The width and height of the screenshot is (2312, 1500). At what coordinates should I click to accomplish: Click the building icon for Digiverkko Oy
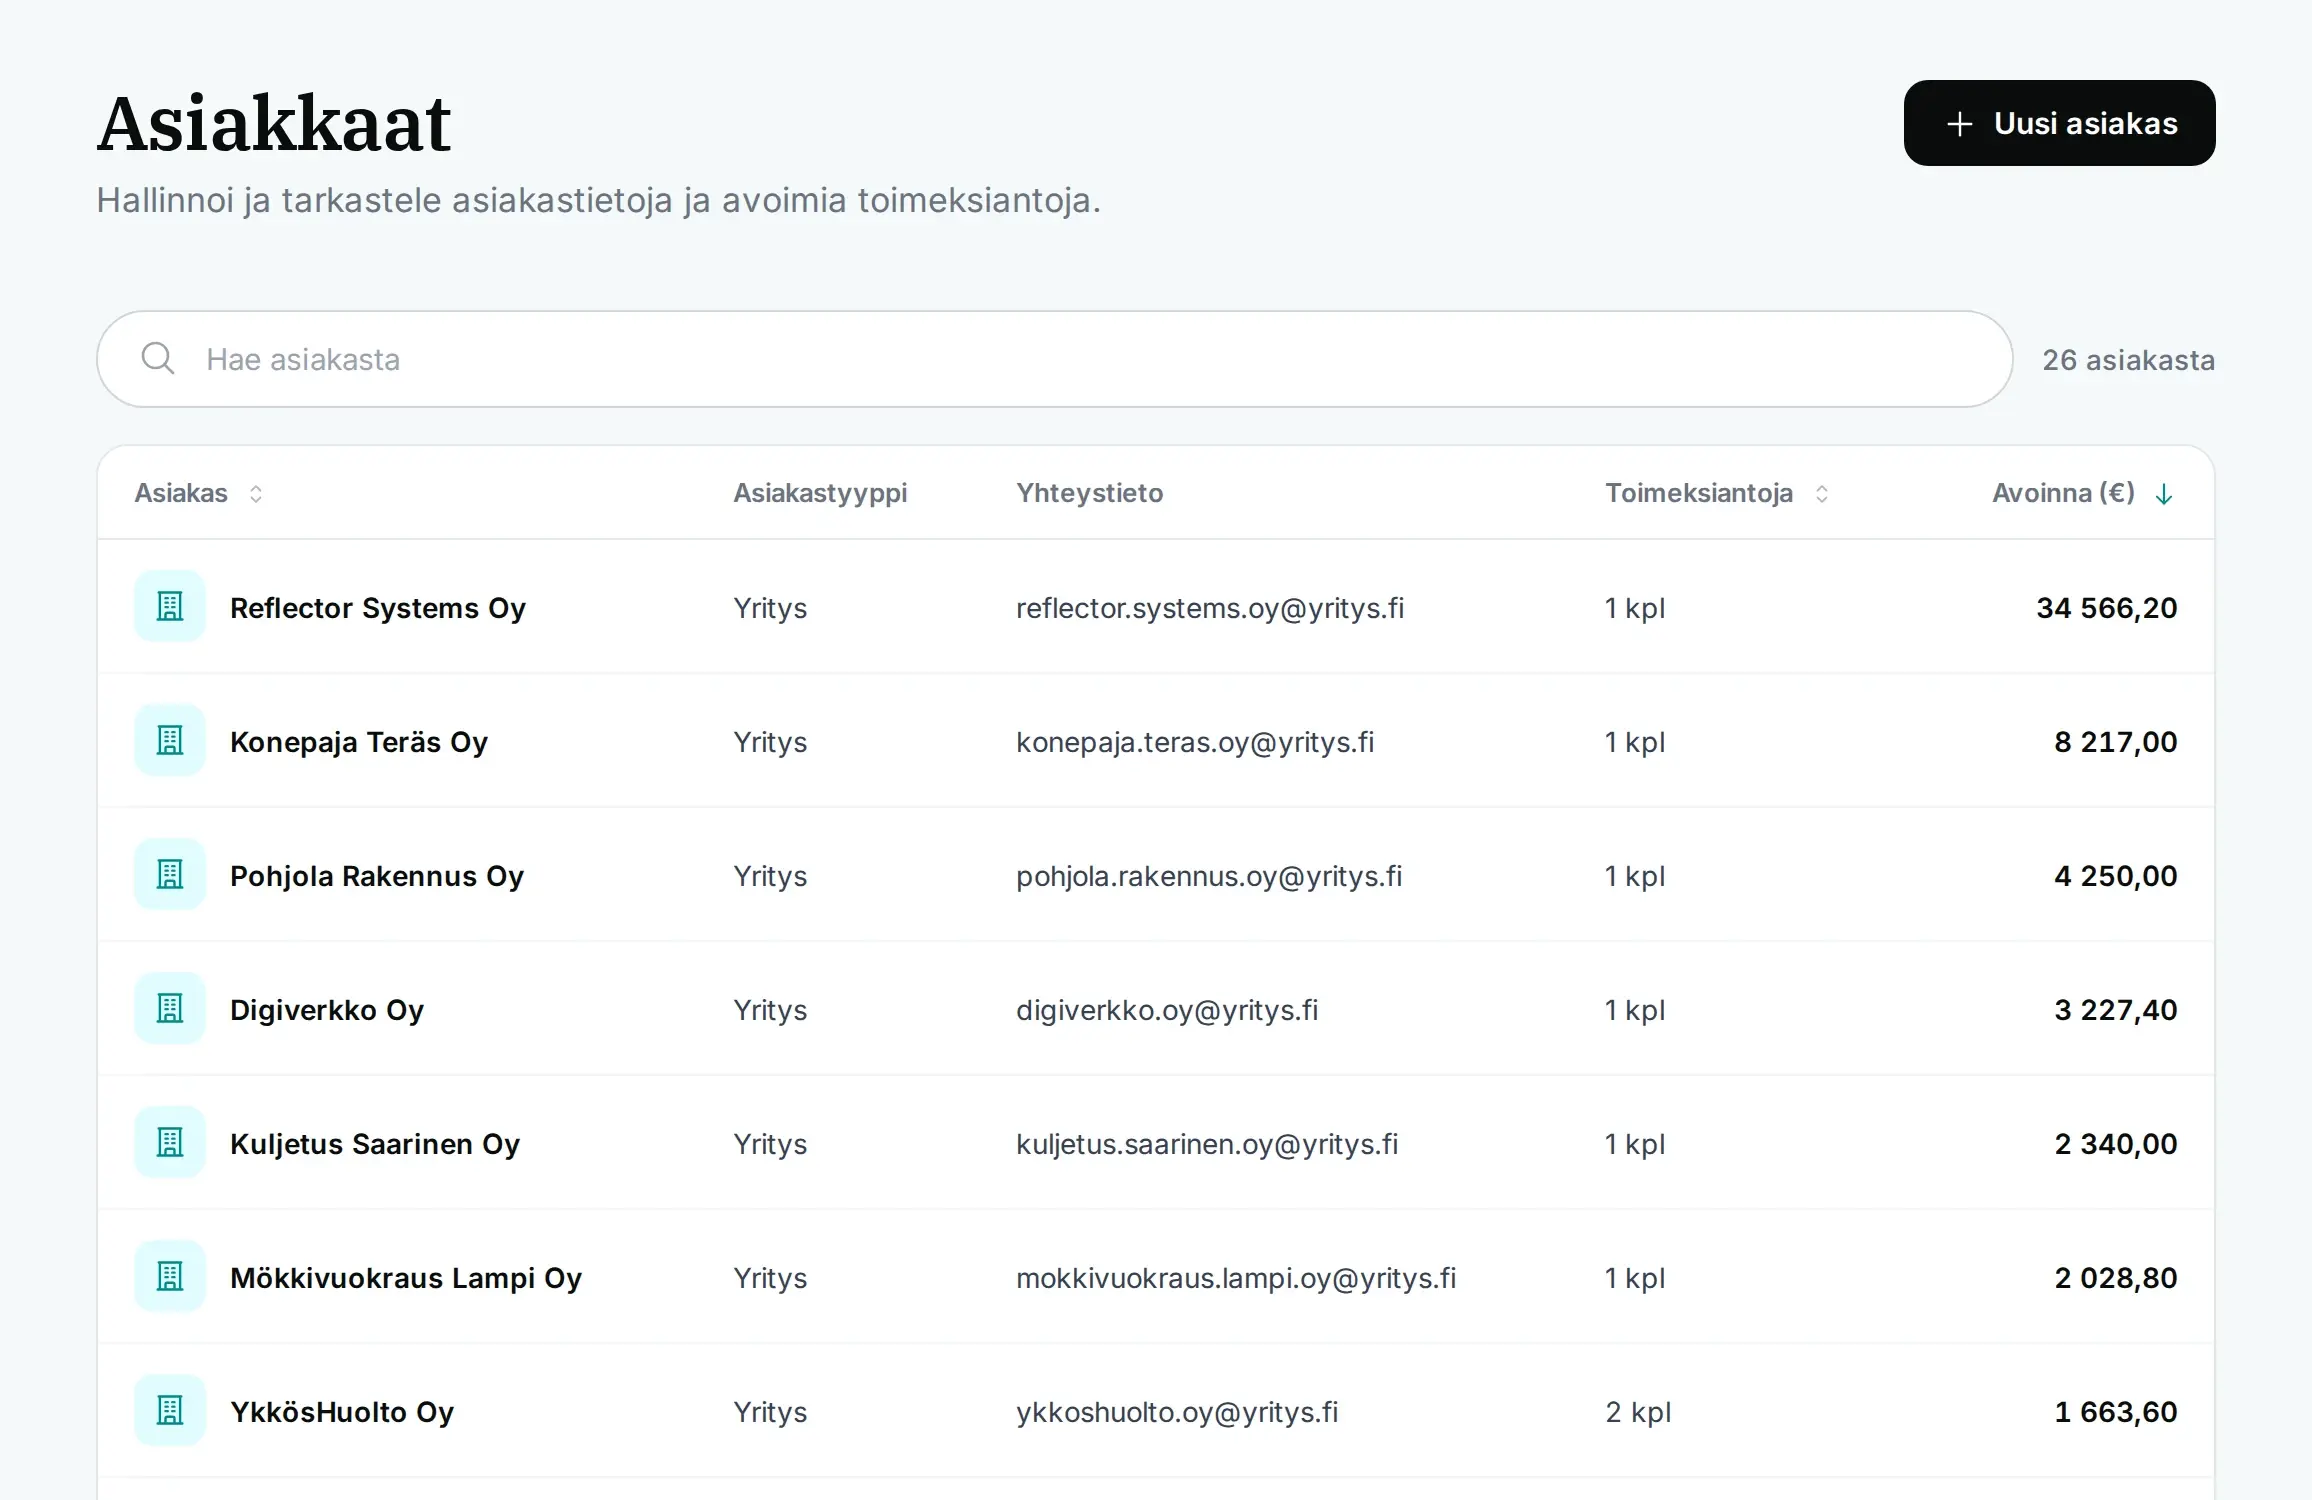170,1008
